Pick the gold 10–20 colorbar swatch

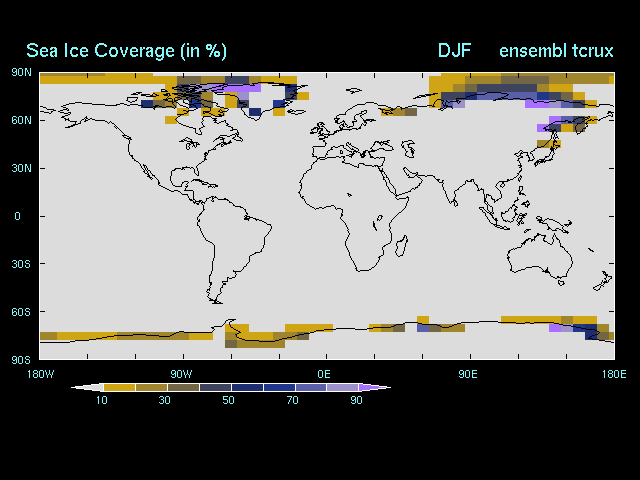(x=120, y=387)
